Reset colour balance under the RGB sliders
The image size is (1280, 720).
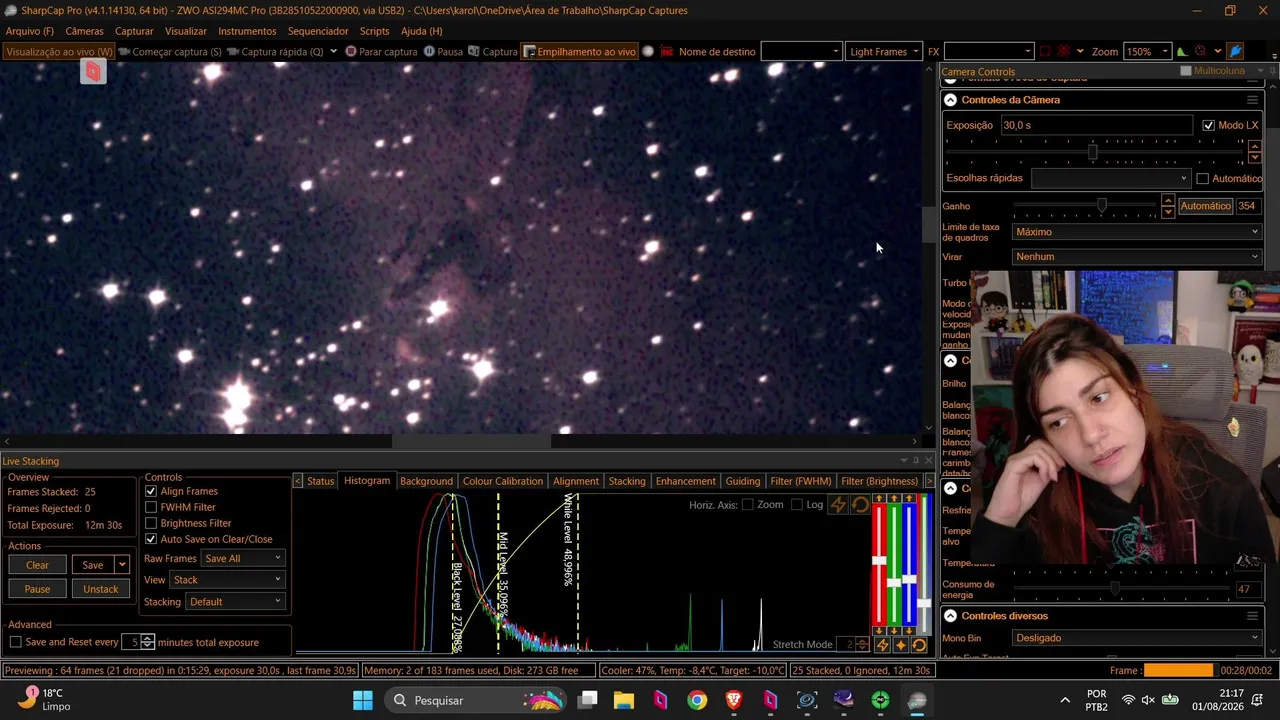(919, 645)
